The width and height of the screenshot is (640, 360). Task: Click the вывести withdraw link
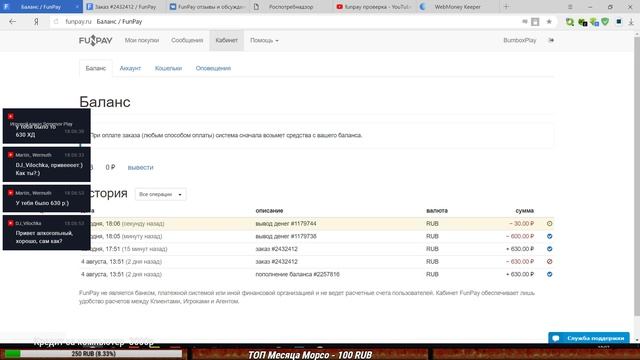click(140, 167)
